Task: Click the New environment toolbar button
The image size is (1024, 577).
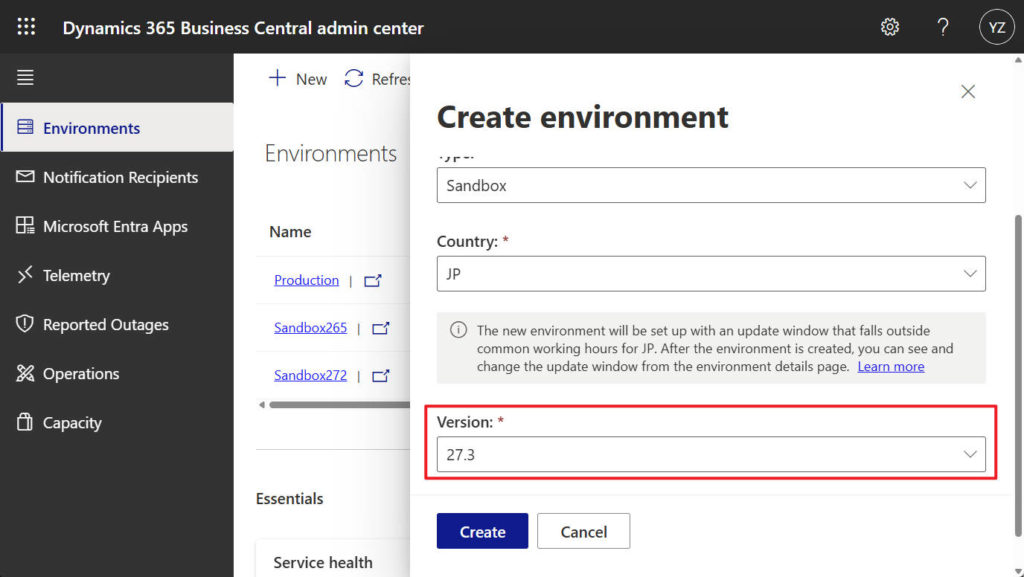Action: tap(298, 79)
